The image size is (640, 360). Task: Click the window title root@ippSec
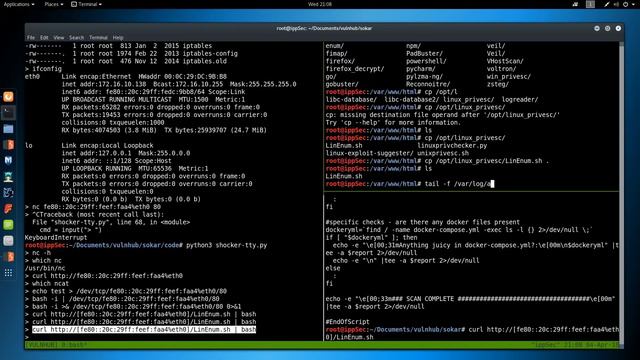pyautogui.click(x=324, y=28)
